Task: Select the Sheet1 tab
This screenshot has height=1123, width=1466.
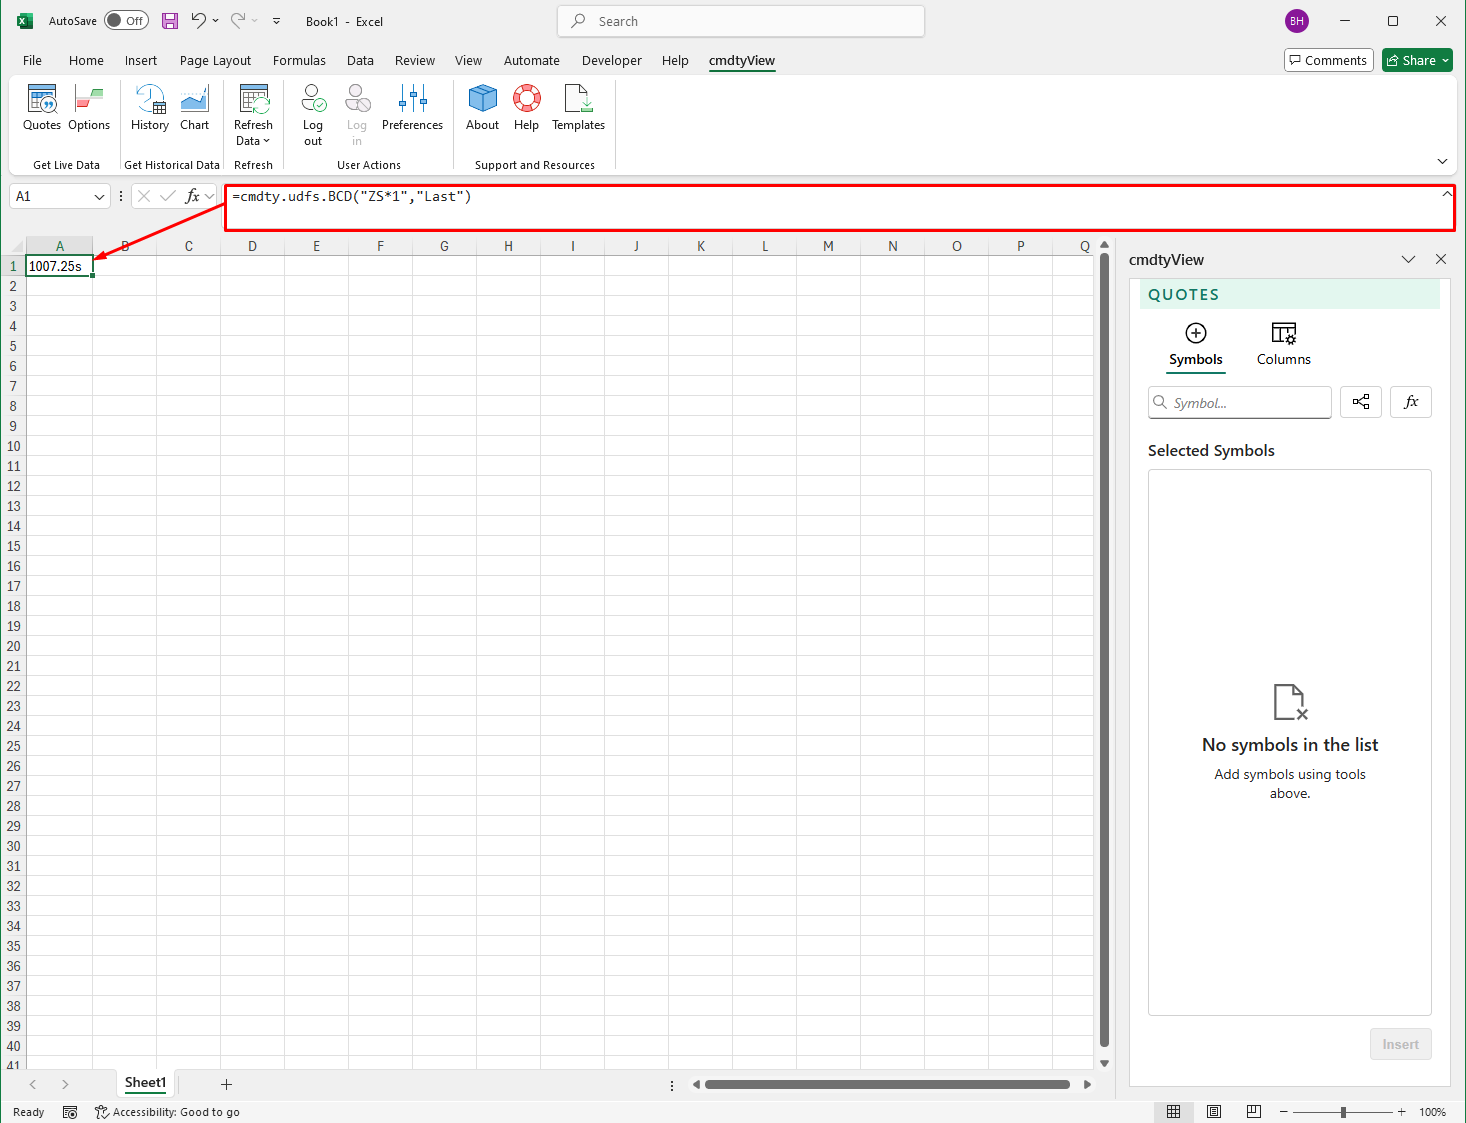Action: [145, 1083]
